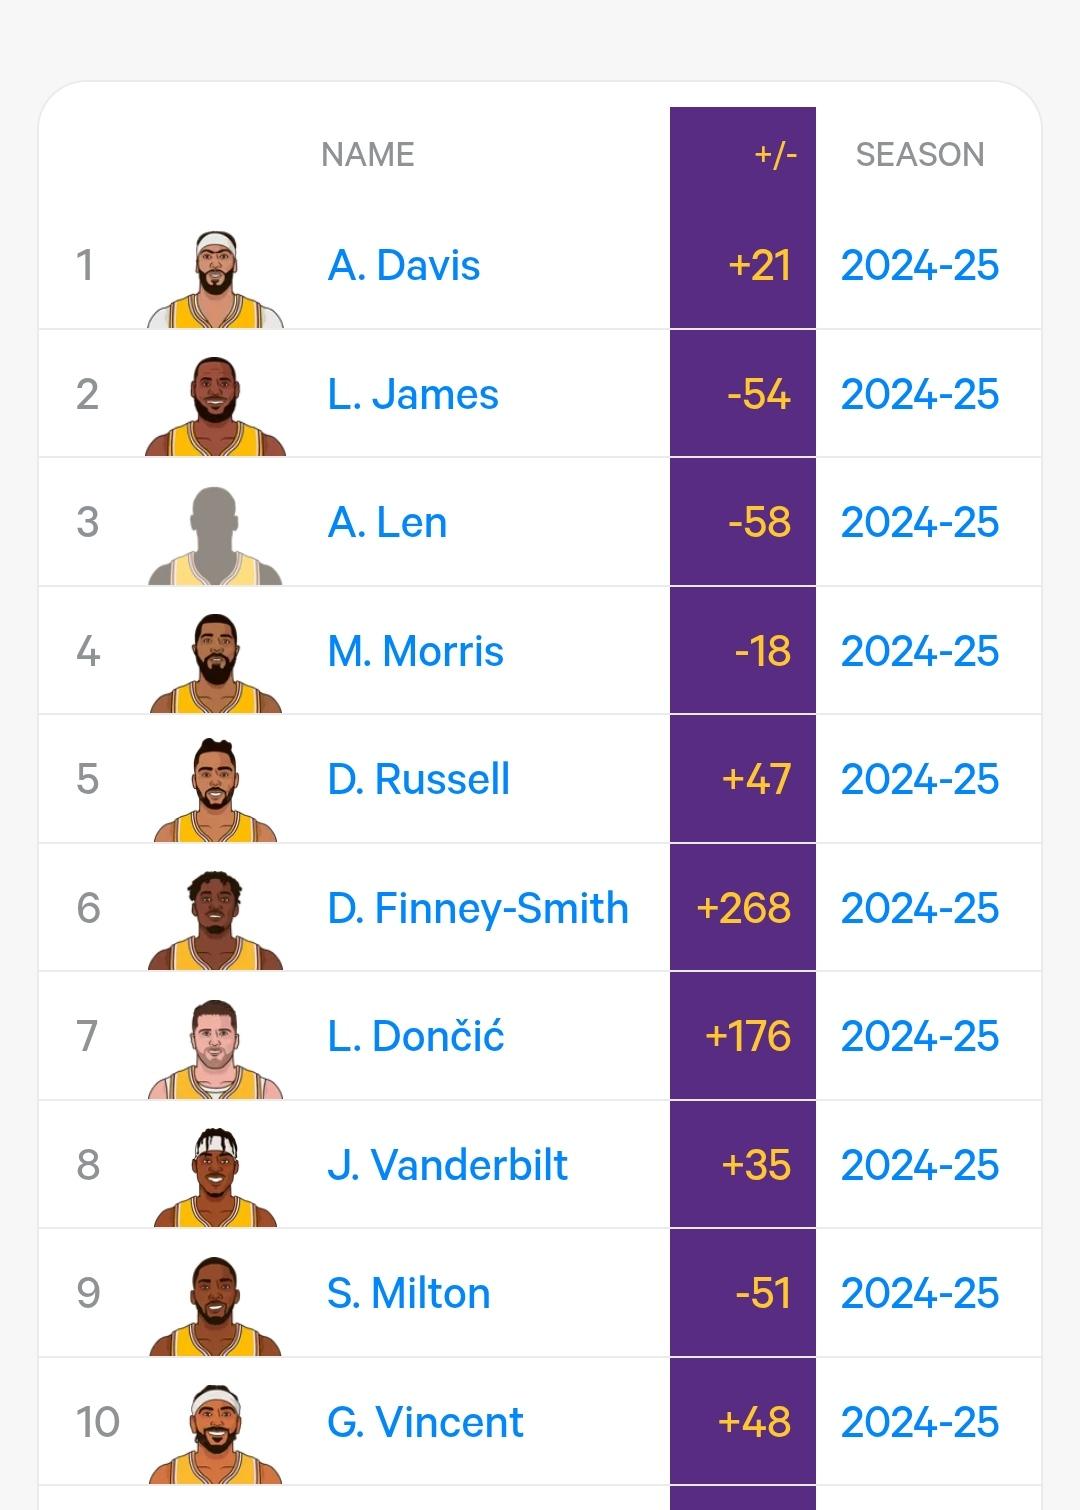This screenshot has height=1510, width=1080.
Task: Select A. Len placeholder silhouette avatar
Action: [x=215, y=535]
